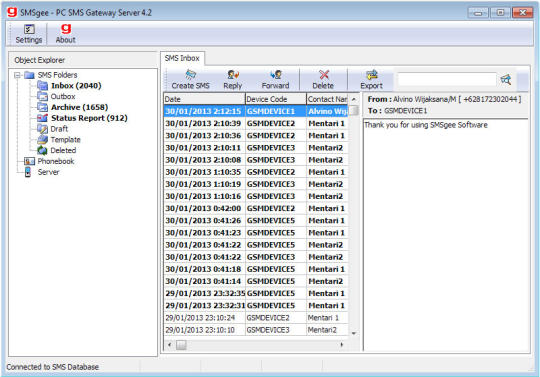Select message dated 30/01/2013 1:10:19
This screenshot has height=377, width=540.
(x=256, y=184)
